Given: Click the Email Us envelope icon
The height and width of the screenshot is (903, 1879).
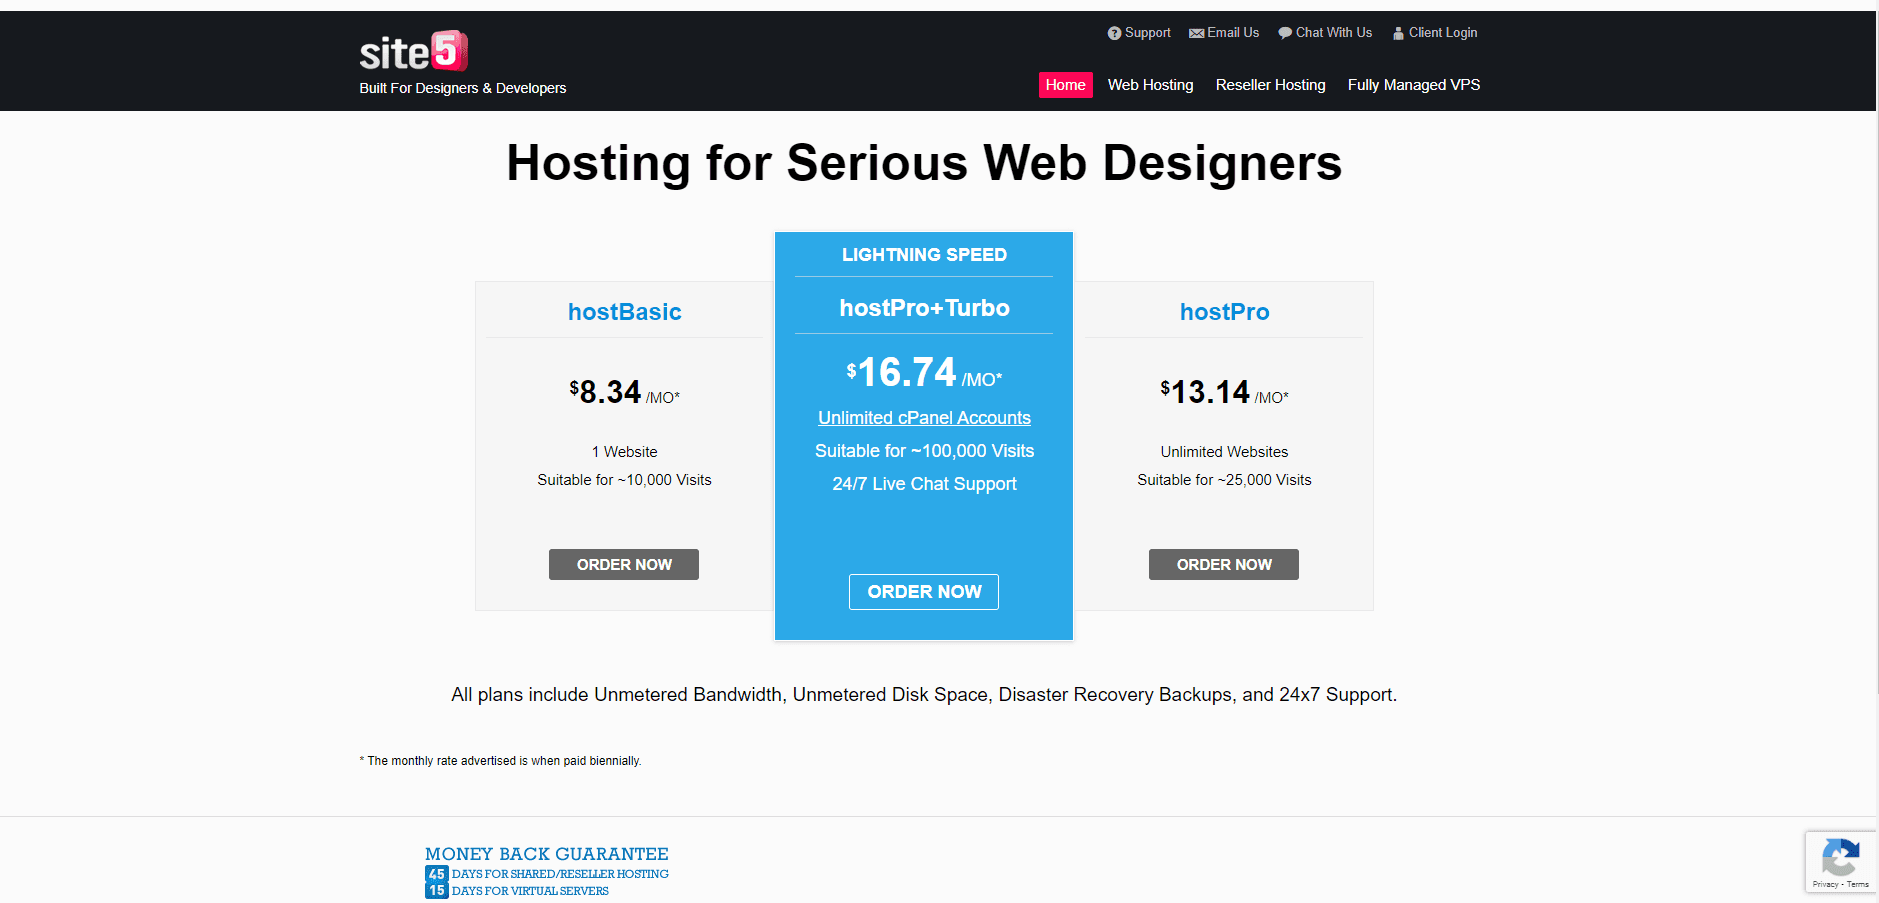Looking at the screenshot, I should 1196,33.
